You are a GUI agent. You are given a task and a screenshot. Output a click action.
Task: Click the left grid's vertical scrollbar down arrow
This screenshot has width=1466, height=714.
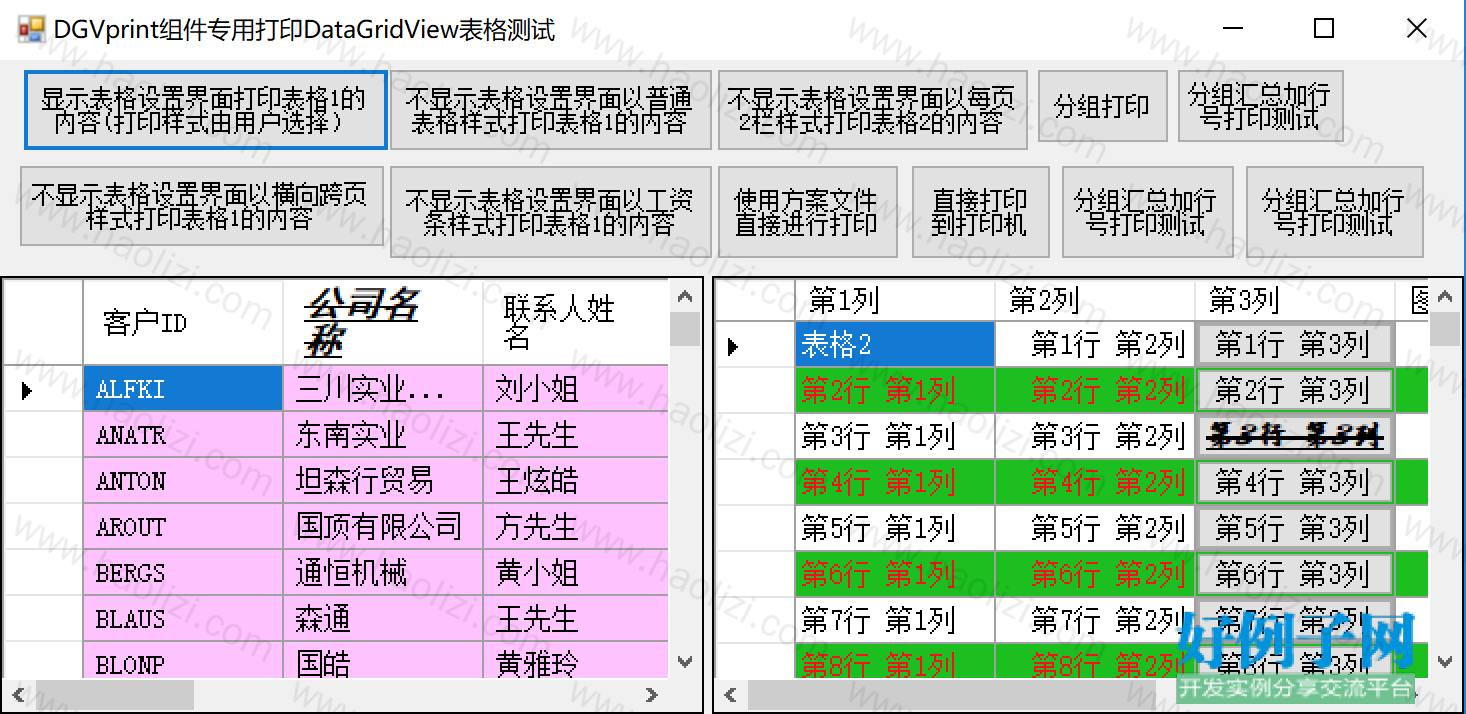pyautogui.click(x=685, y=662)
